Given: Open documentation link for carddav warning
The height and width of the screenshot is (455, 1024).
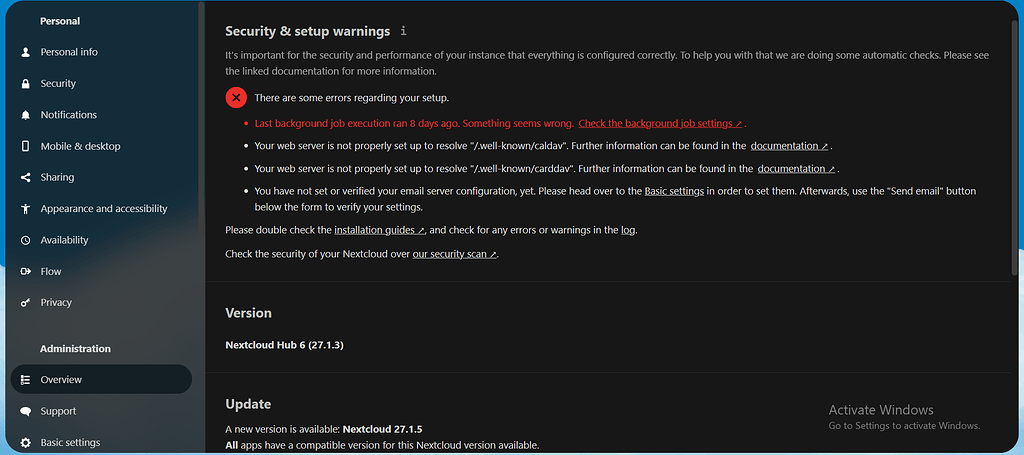Looking at the screenshot, I should pos(796,169).
